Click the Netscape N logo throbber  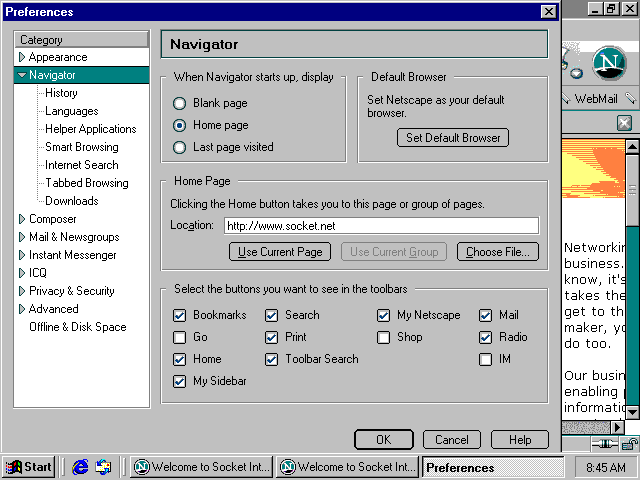pyautogui.click(x=609, y=62)
